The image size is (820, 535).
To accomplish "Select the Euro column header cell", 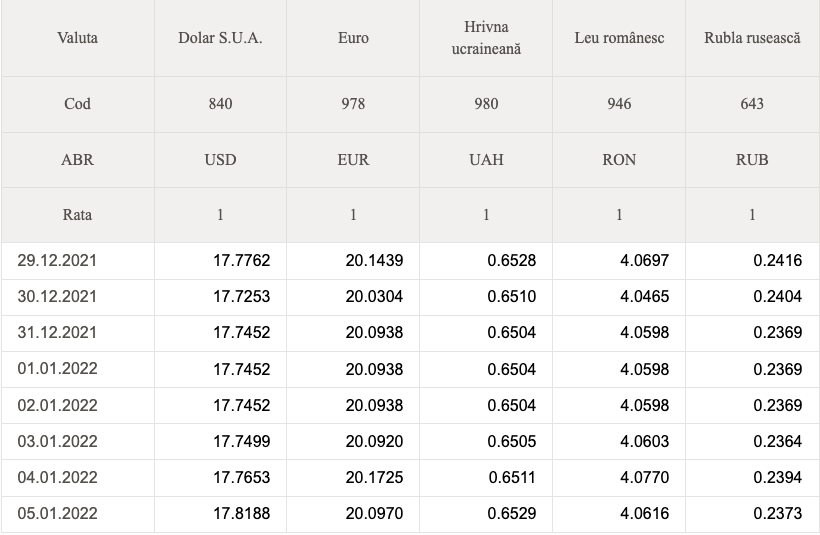I will [x=353, y=38].
